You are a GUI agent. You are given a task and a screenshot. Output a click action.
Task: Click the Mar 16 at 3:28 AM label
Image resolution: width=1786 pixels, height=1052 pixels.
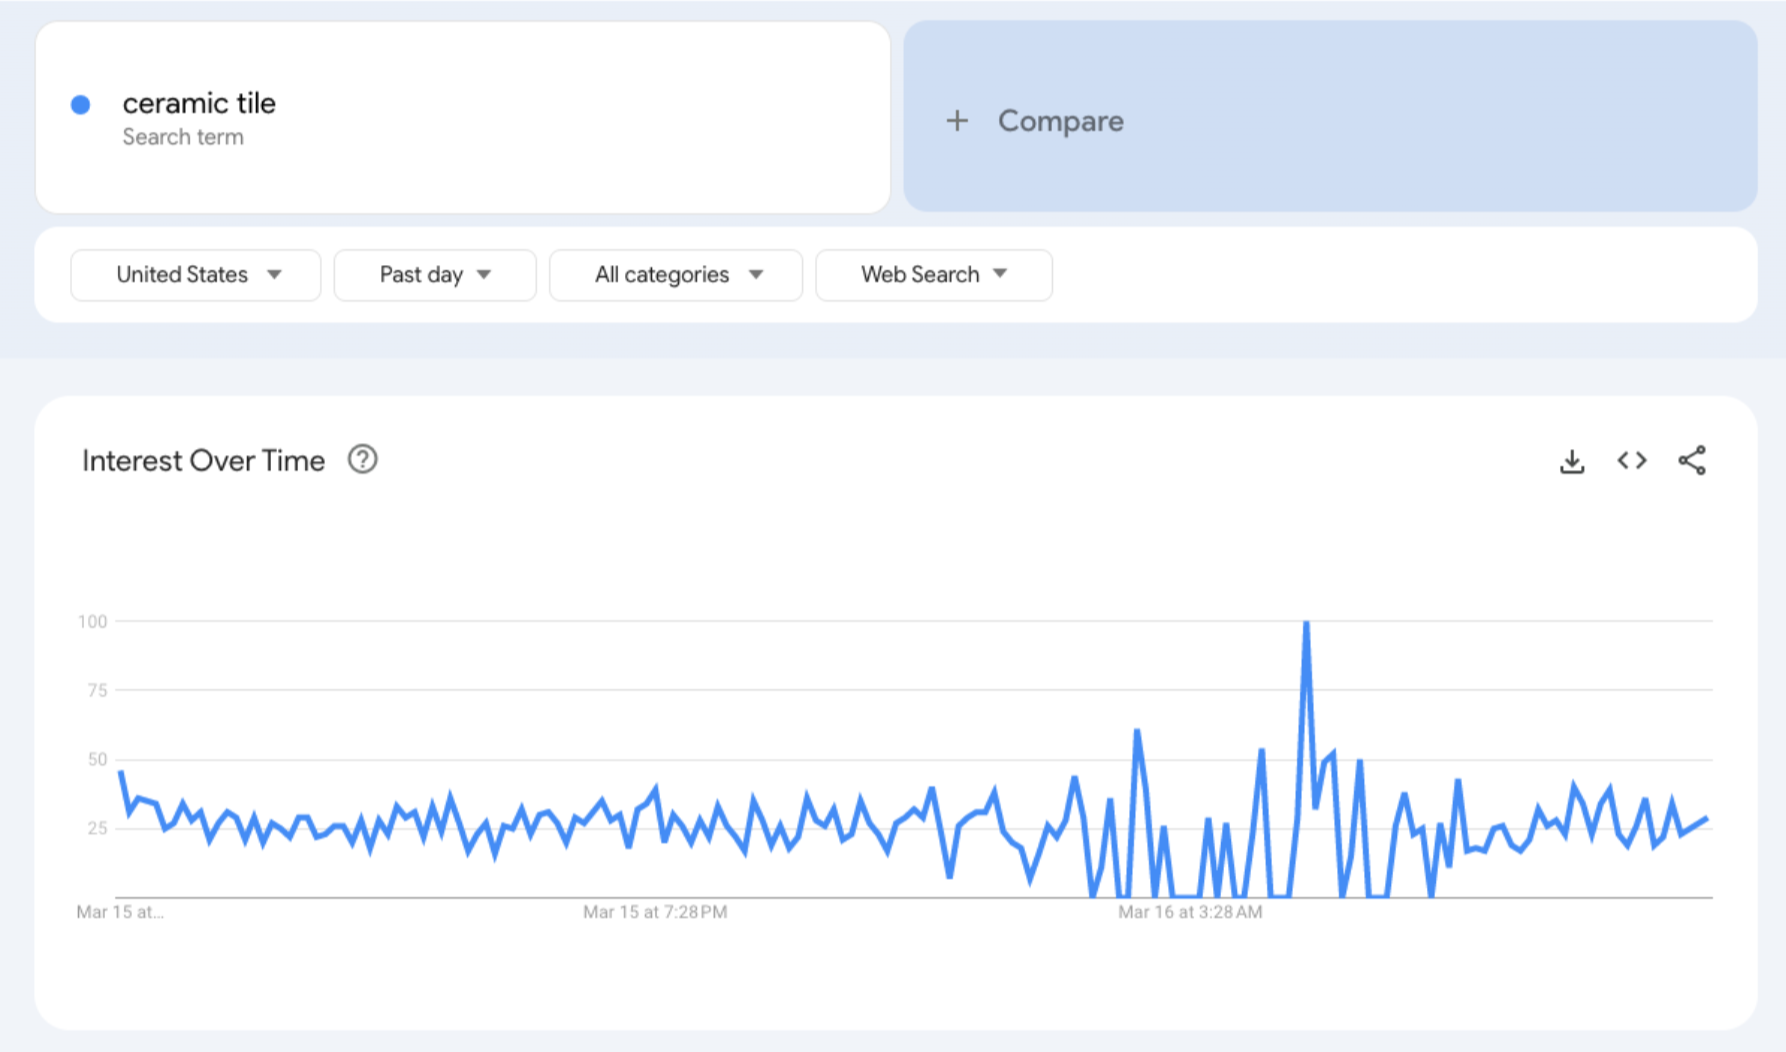1190,912
